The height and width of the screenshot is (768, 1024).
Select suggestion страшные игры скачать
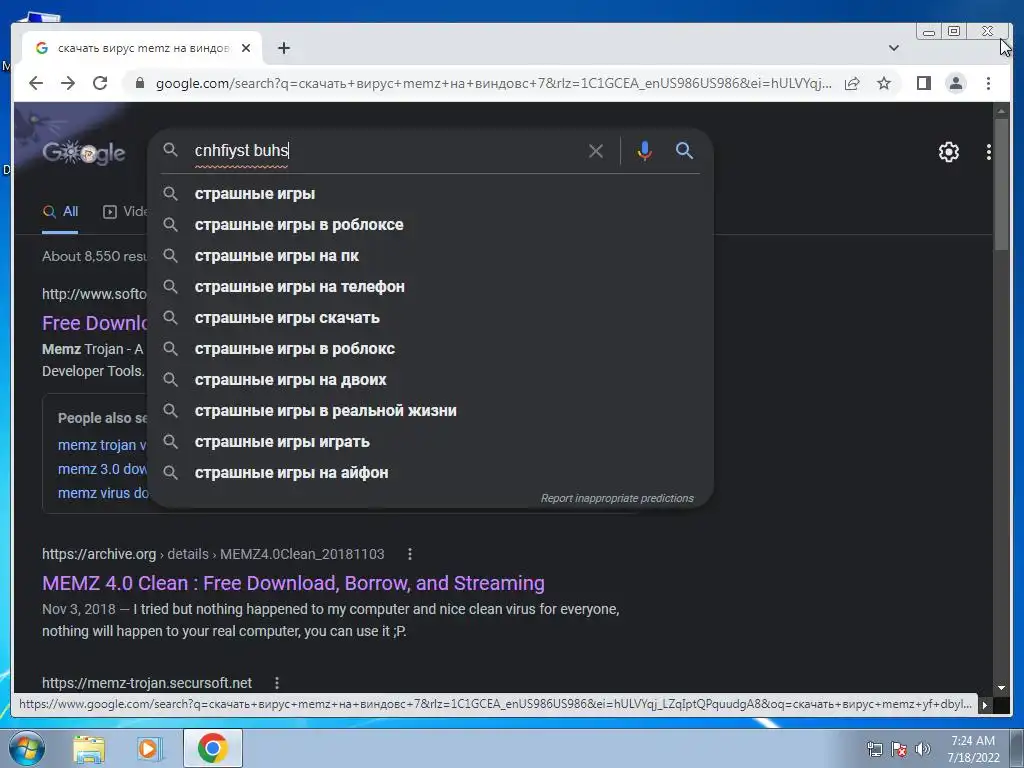431,317
